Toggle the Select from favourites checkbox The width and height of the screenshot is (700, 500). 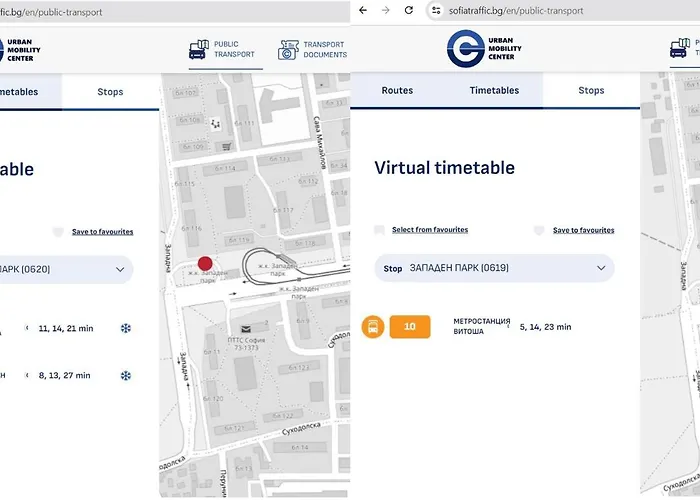(379, 230)
